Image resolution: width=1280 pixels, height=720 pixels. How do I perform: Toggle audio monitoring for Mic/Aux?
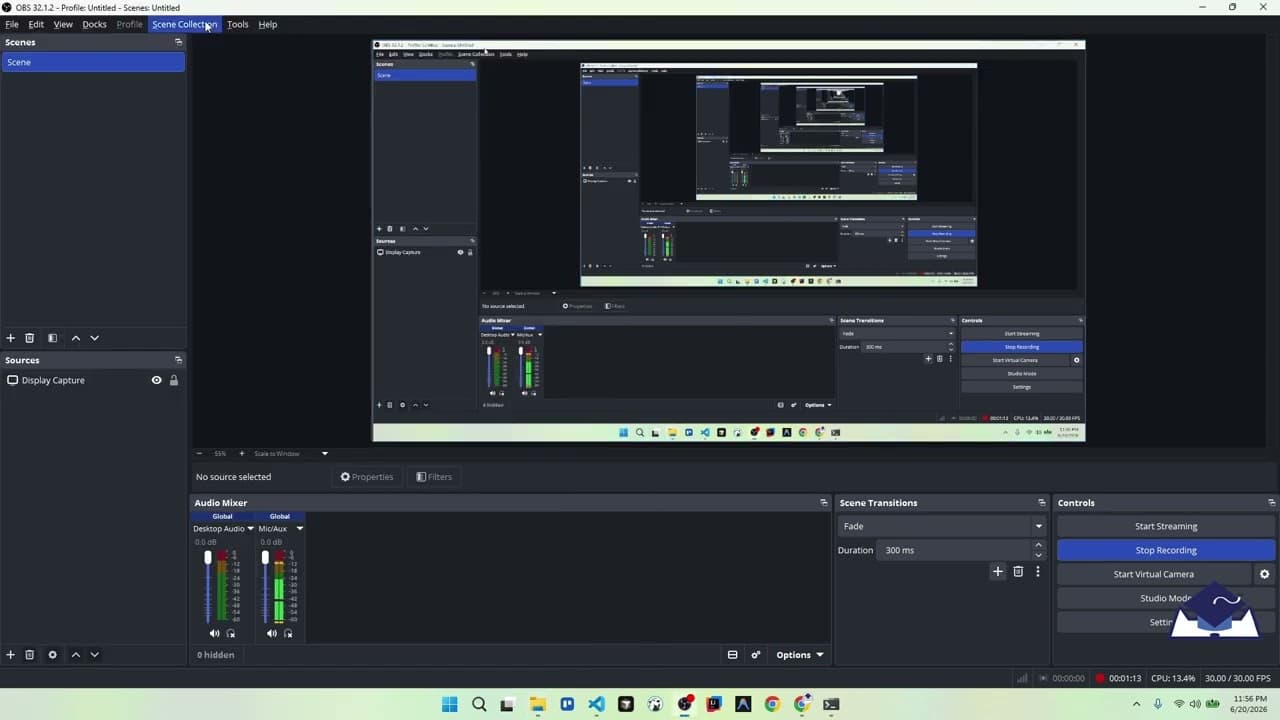pyautogui.click(x=288, y=633)
